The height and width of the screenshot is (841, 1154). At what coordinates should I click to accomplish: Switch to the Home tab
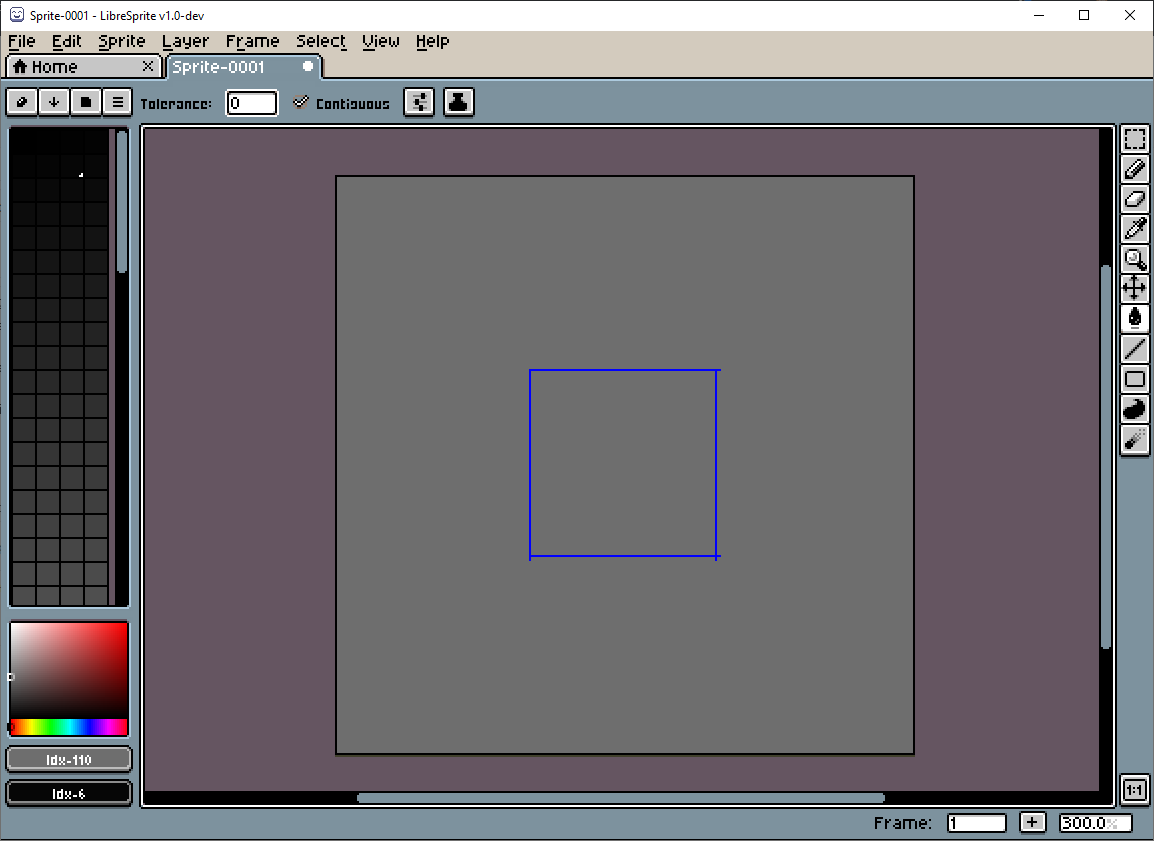tap(83, 66)
